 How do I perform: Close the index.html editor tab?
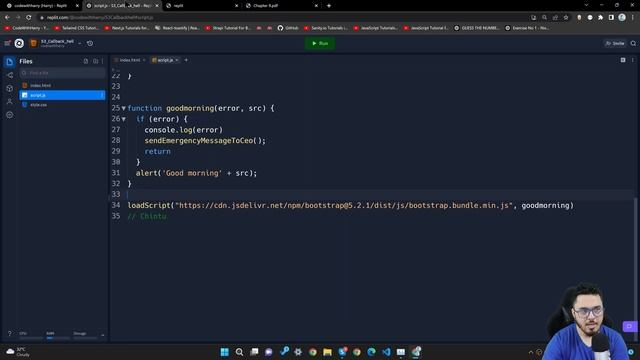pos(144,60)
